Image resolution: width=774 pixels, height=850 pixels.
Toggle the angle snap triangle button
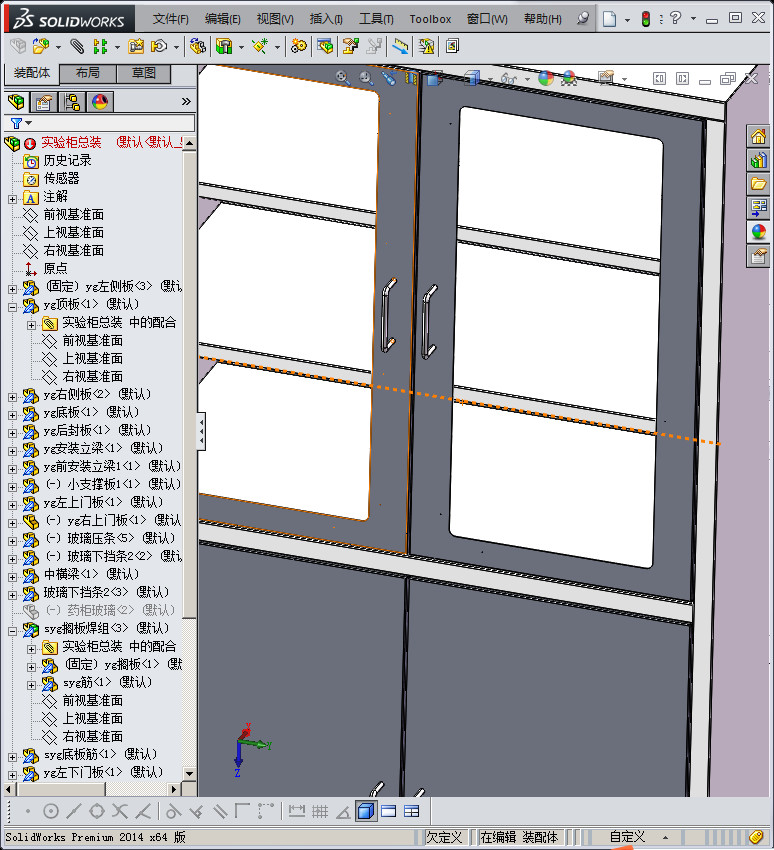coord(343,811)
